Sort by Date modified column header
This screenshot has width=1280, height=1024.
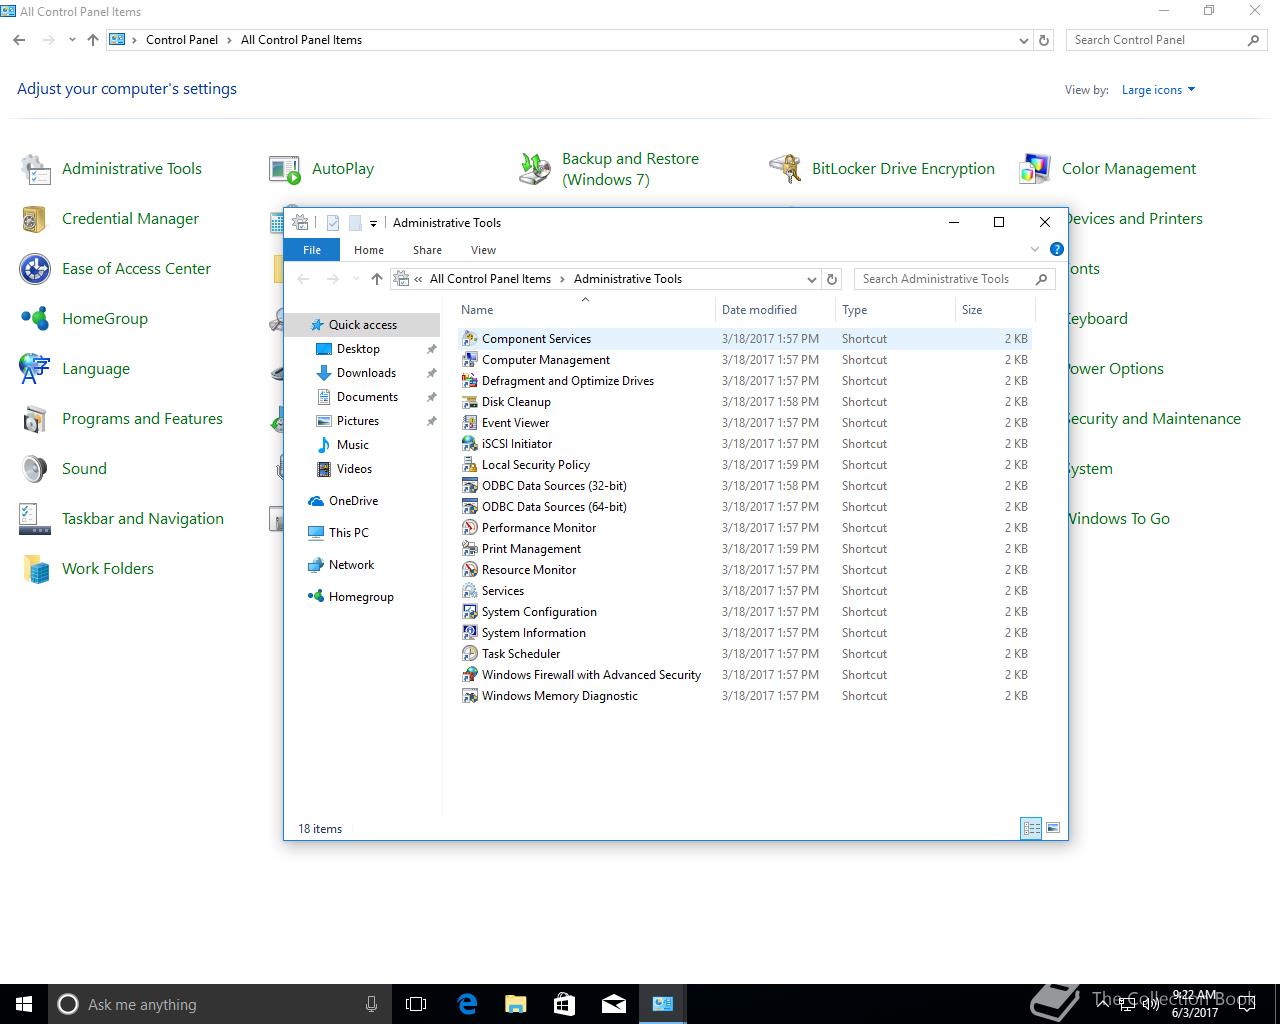point(775,310)
